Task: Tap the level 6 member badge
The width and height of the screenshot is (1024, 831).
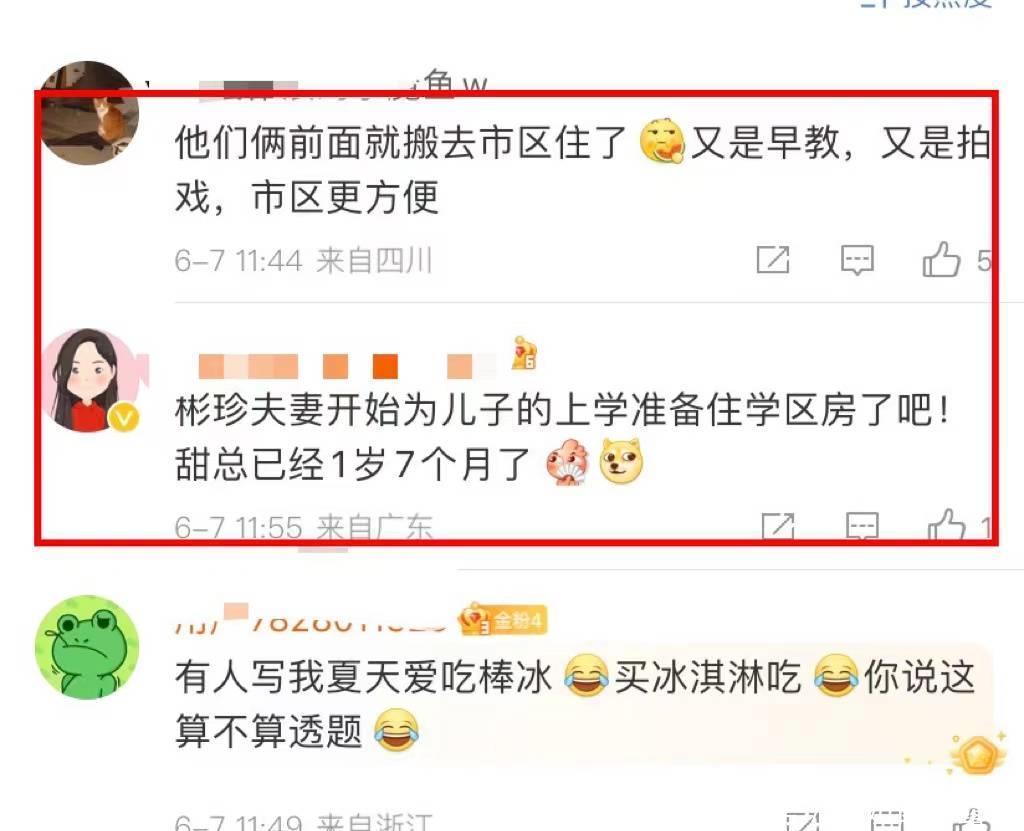Action: click(524, 353)
